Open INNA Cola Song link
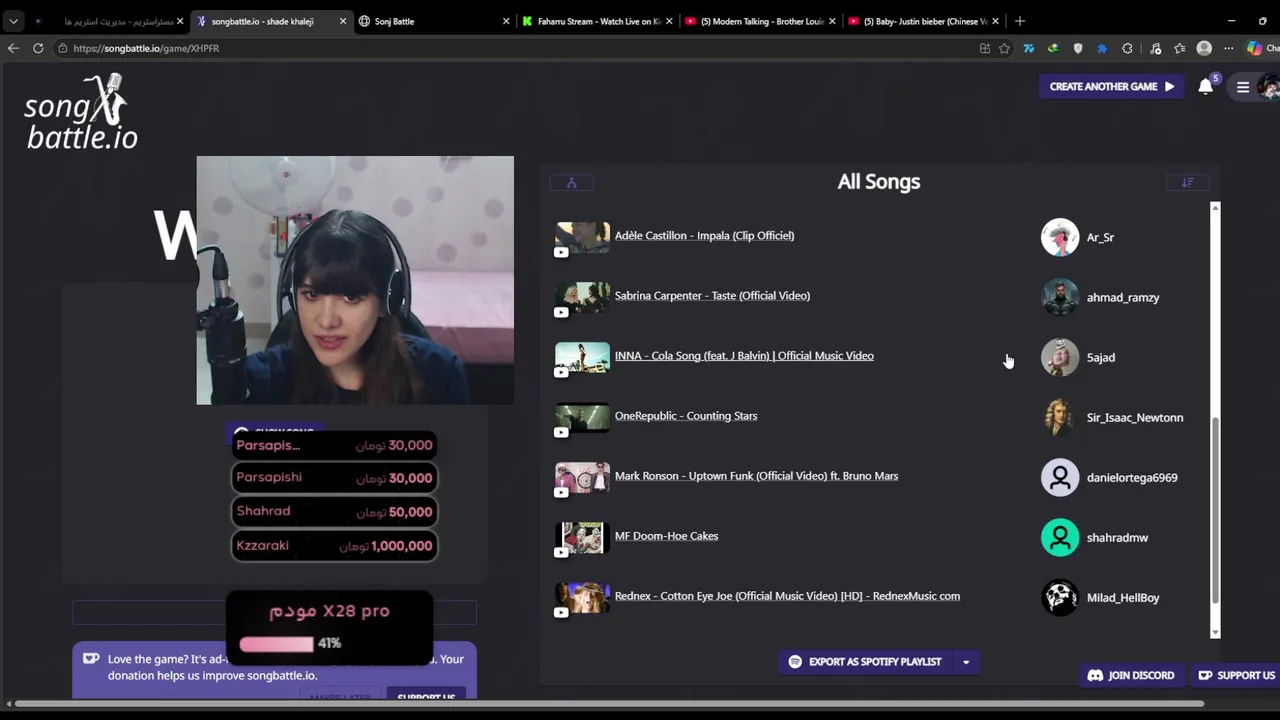The image size is (1280, 720). 744,356
